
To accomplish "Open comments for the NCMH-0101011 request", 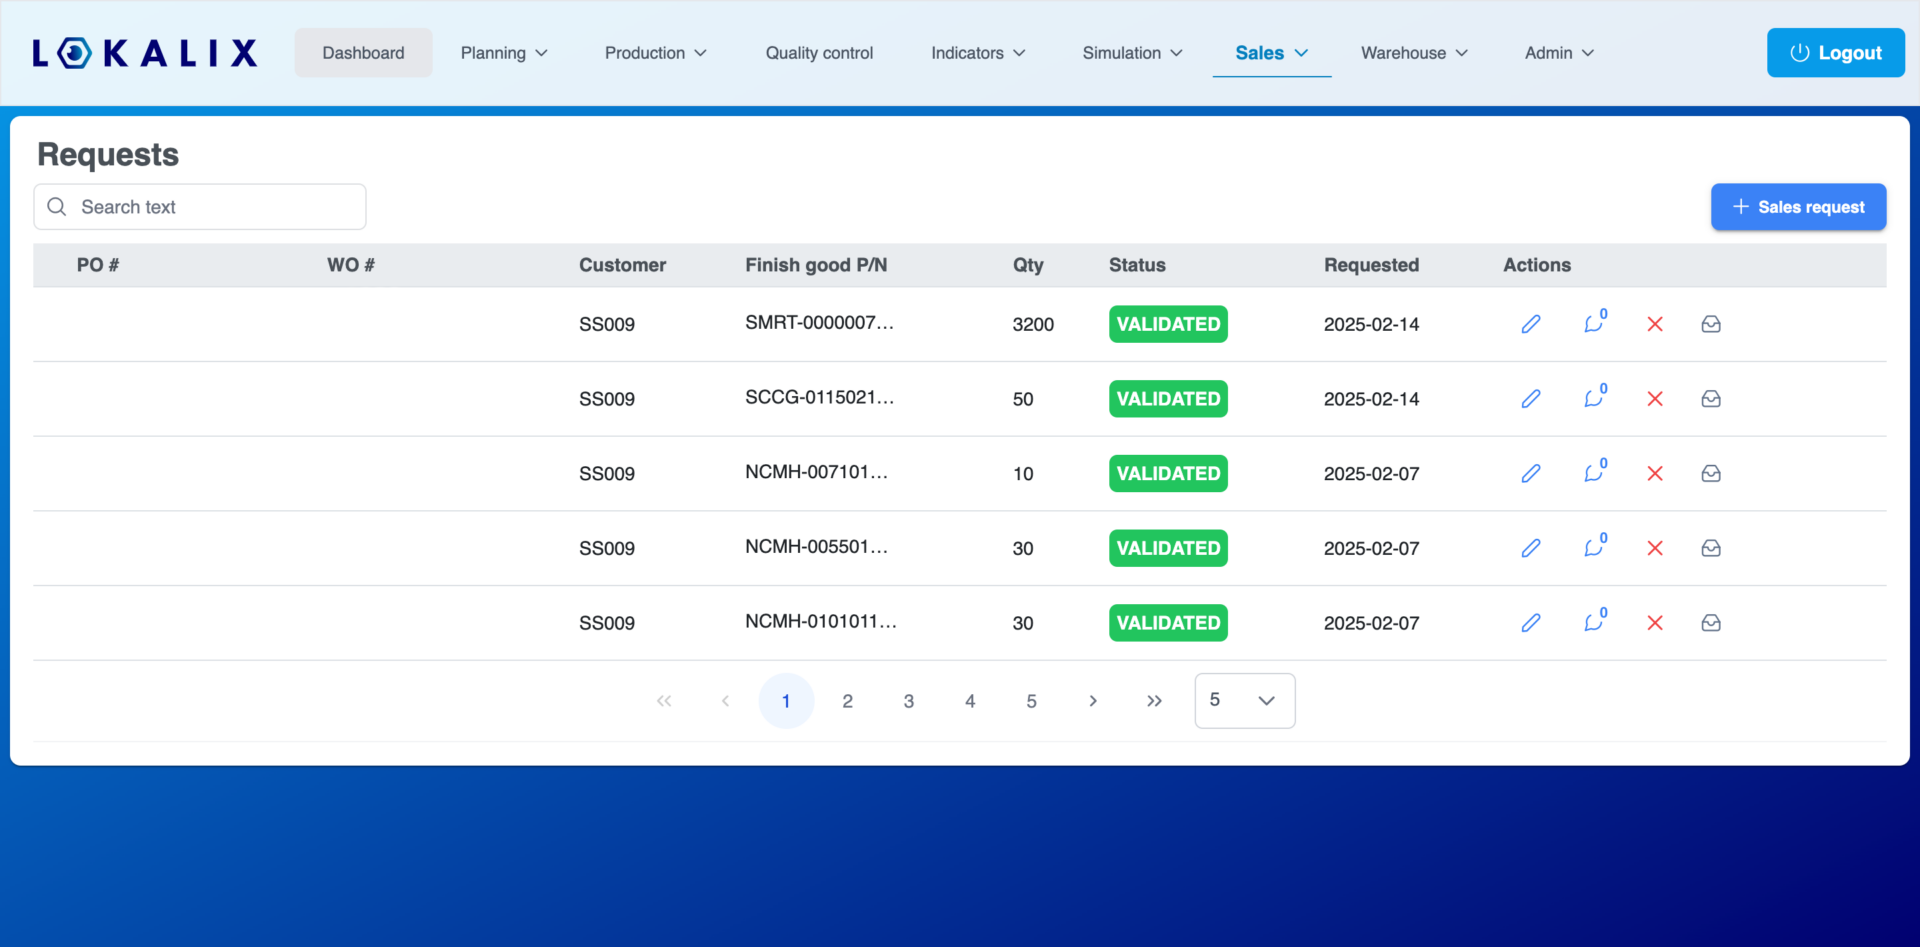I will 1595,622.
